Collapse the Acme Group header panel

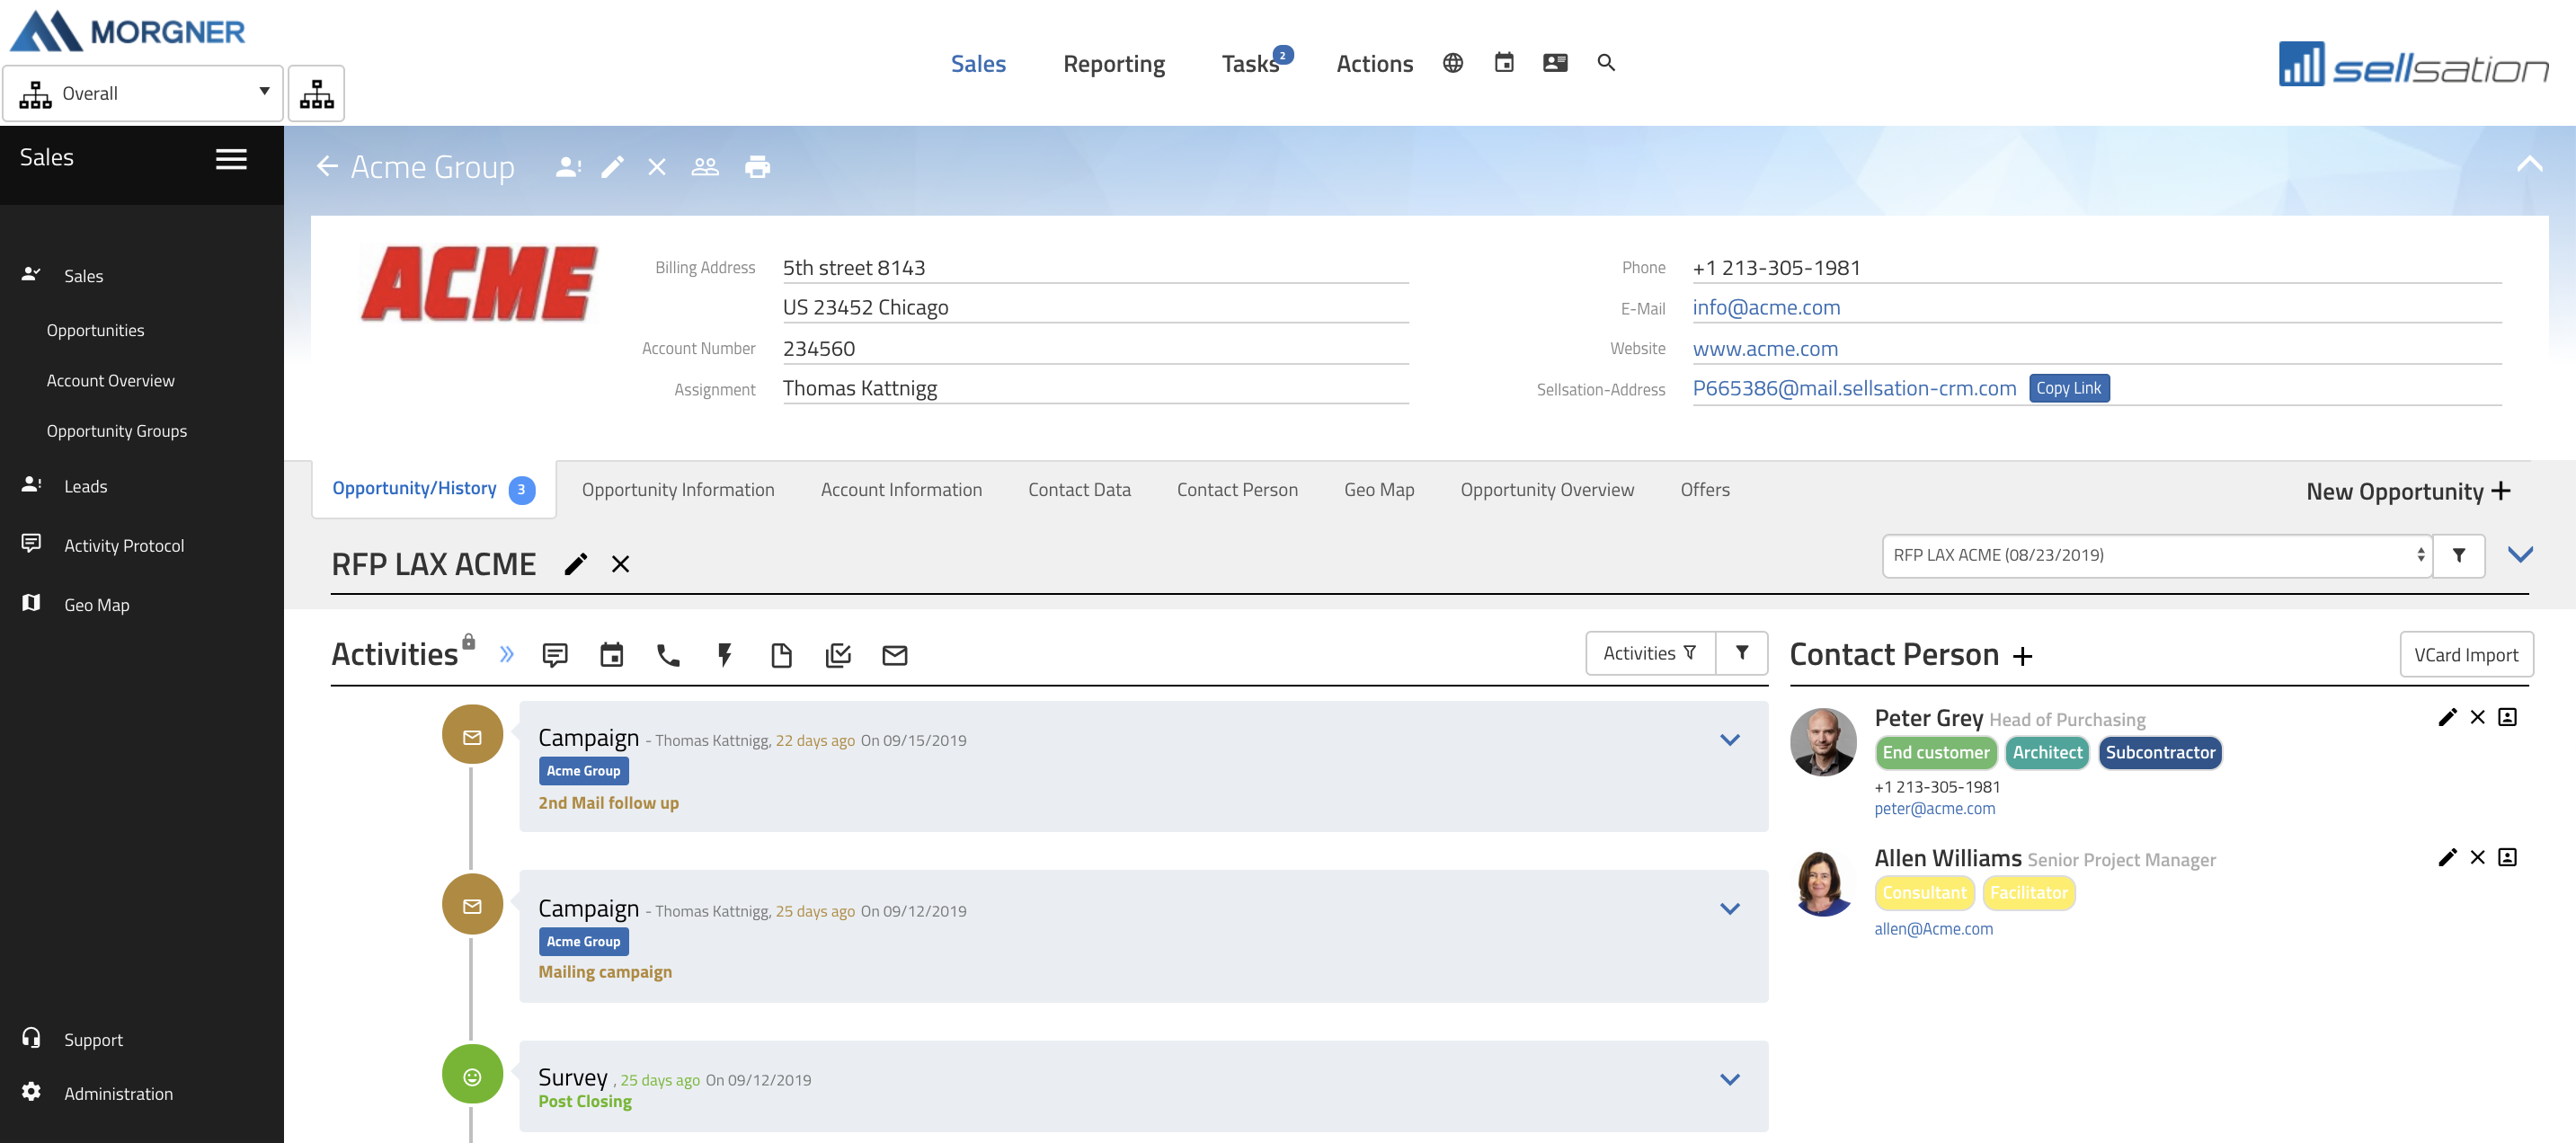click(x=2529, y=165)
